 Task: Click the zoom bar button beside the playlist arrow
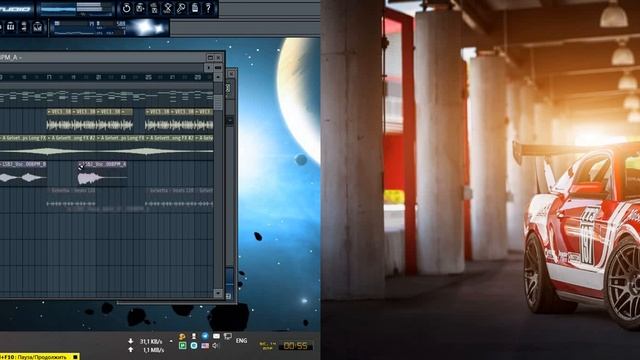click(x=218, y=67)
